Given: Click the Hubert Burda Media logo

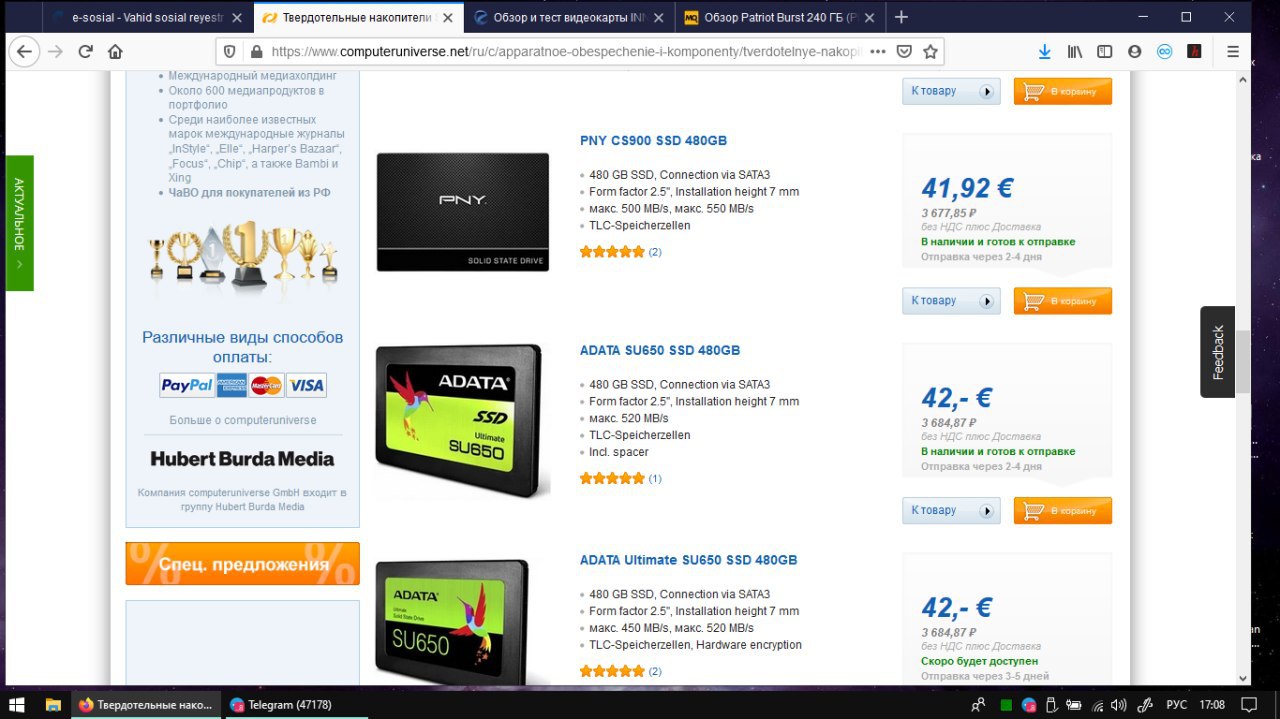Looking at the screenshot, I should coord(242,459).
